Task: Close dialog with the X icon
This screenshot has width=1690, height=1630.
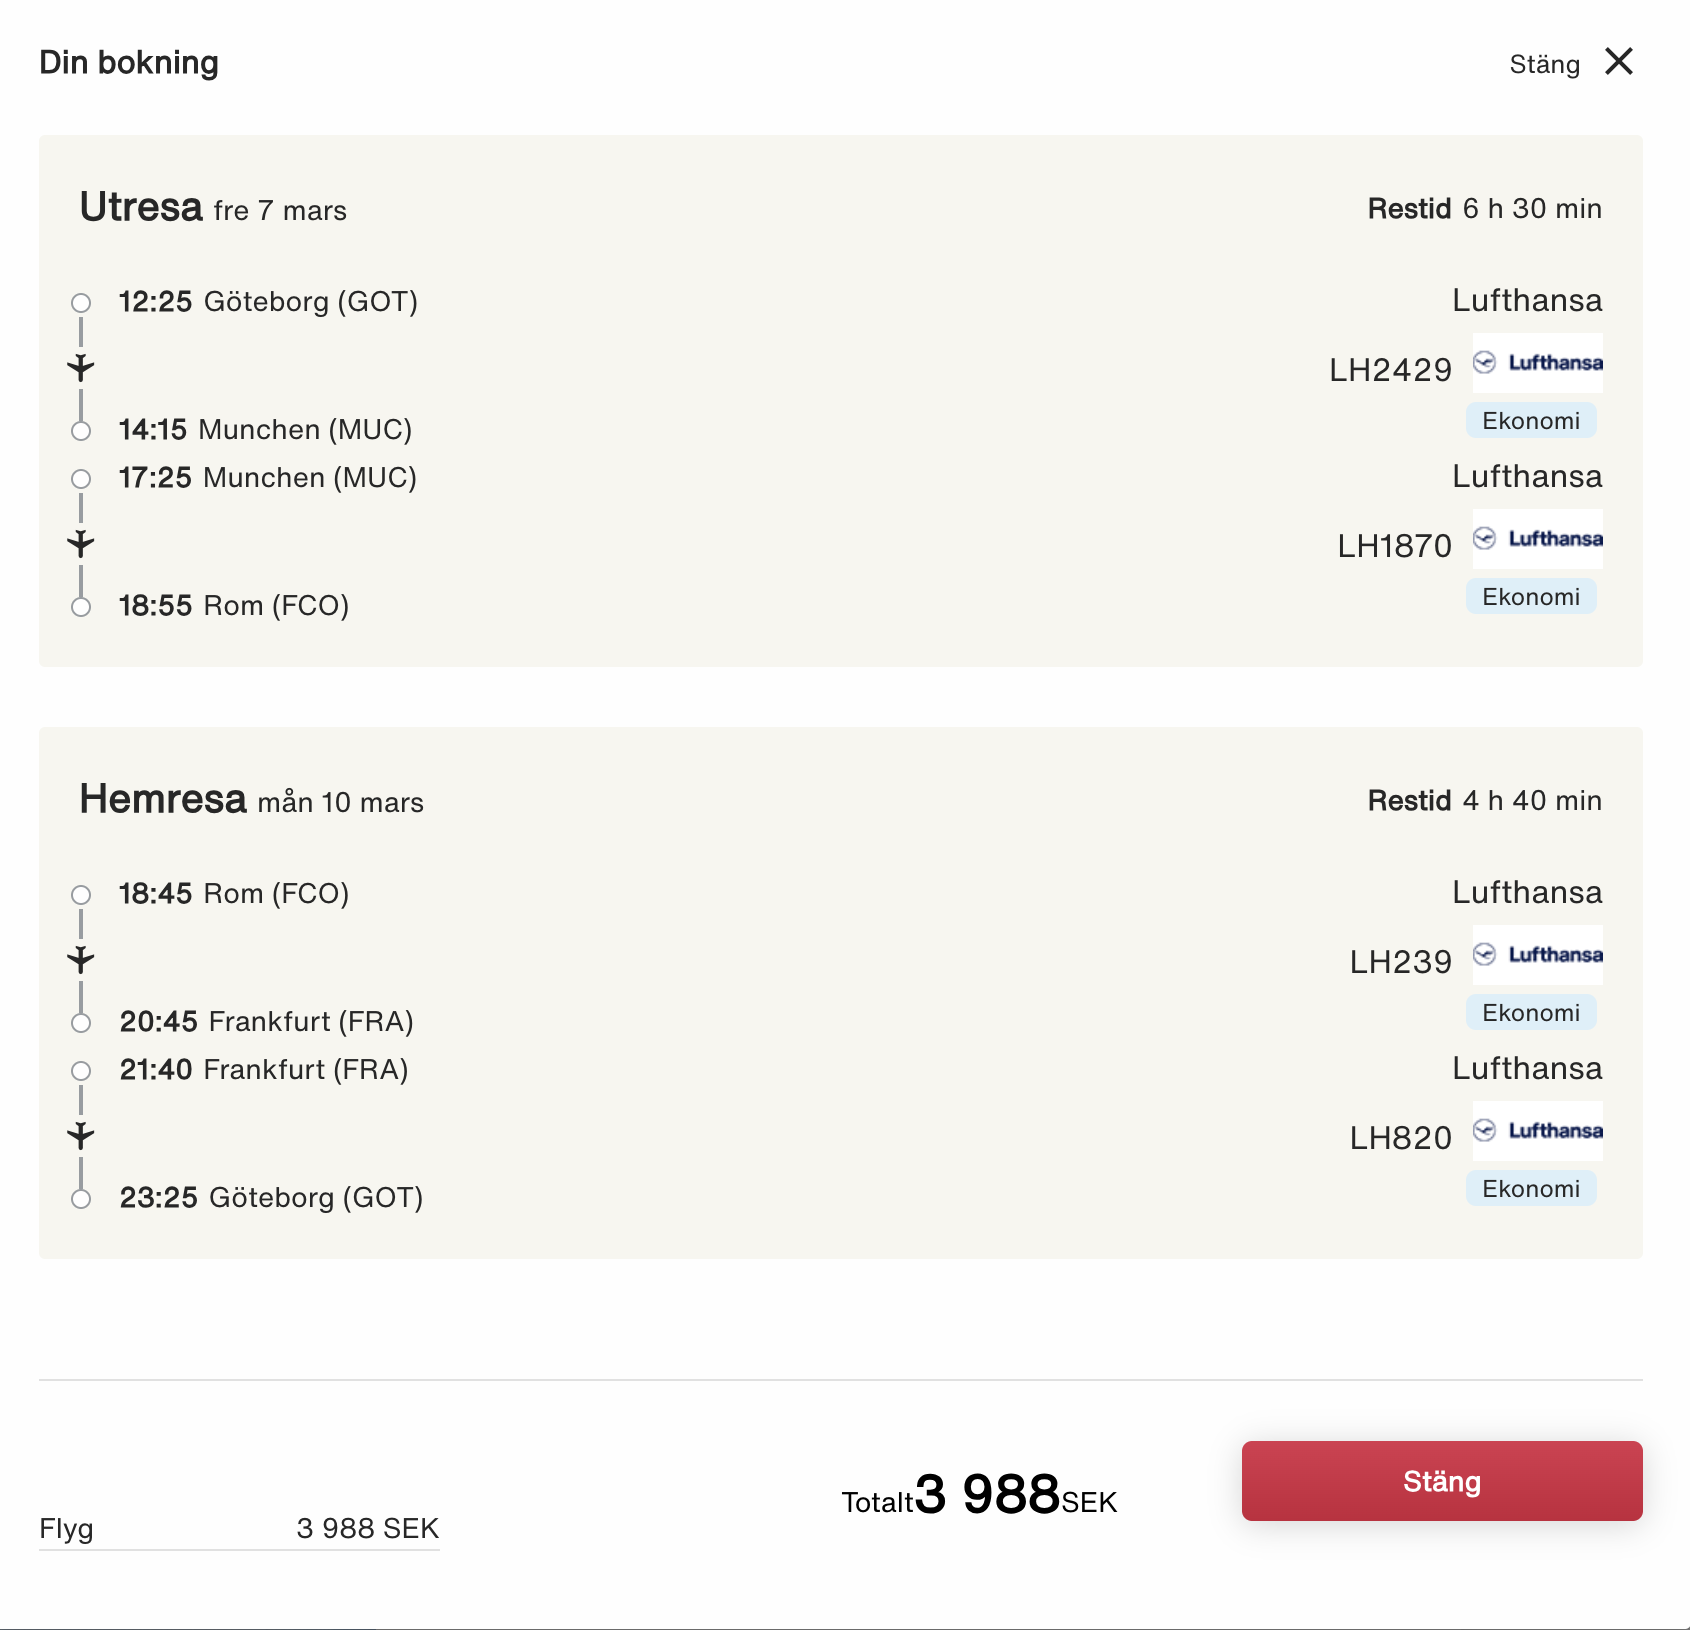Action: click(1619, 62)
